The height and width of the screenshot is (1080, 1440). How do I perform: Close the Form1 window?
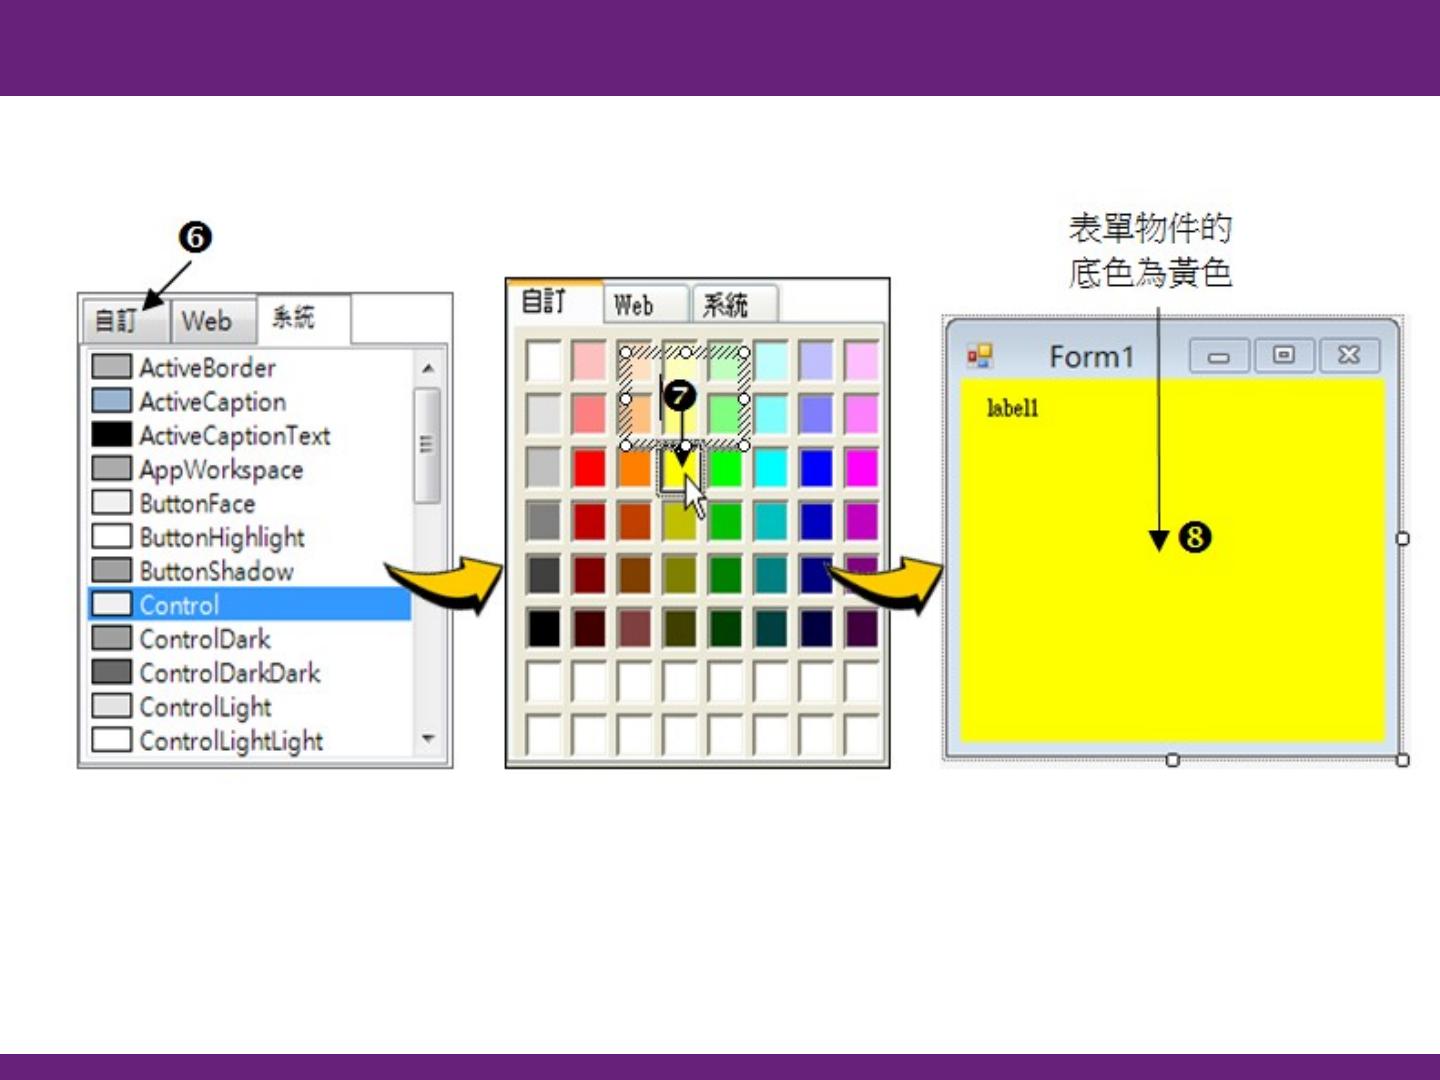[1348, 355]
